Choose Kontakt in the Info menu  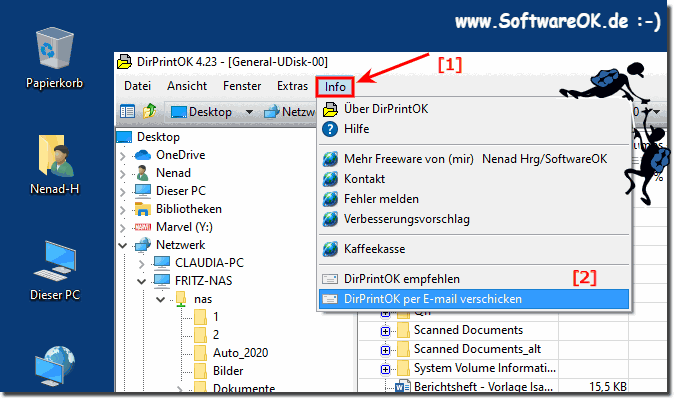point(474,179)
